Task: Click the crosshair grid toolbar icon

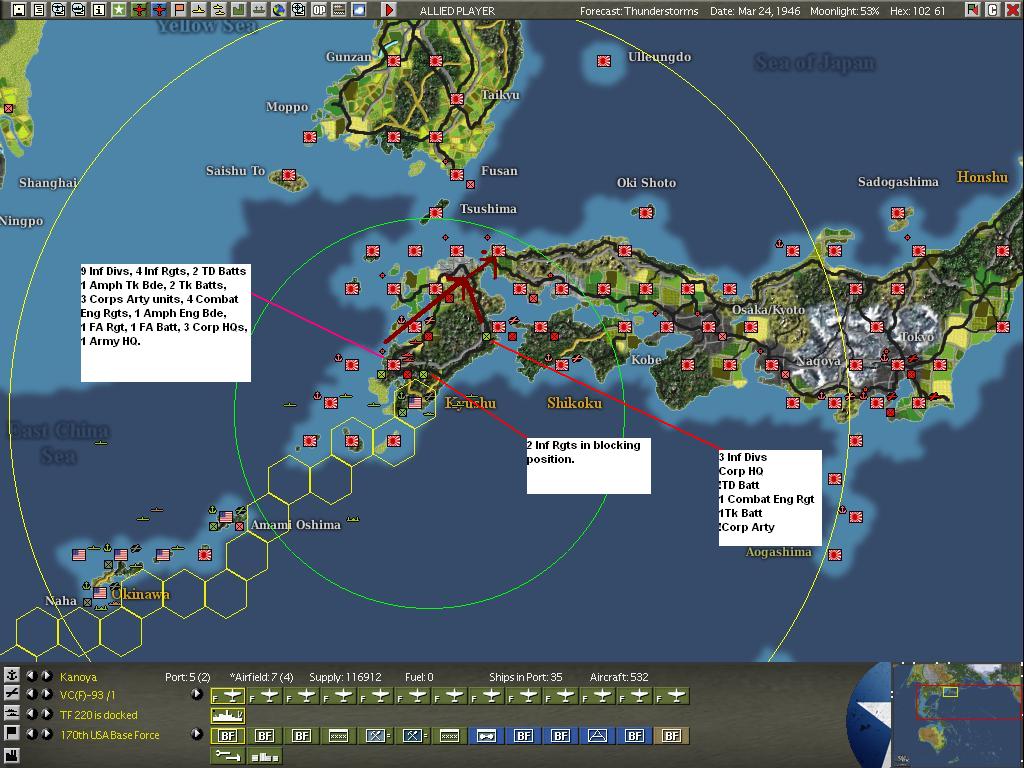Action: (298, 10)
